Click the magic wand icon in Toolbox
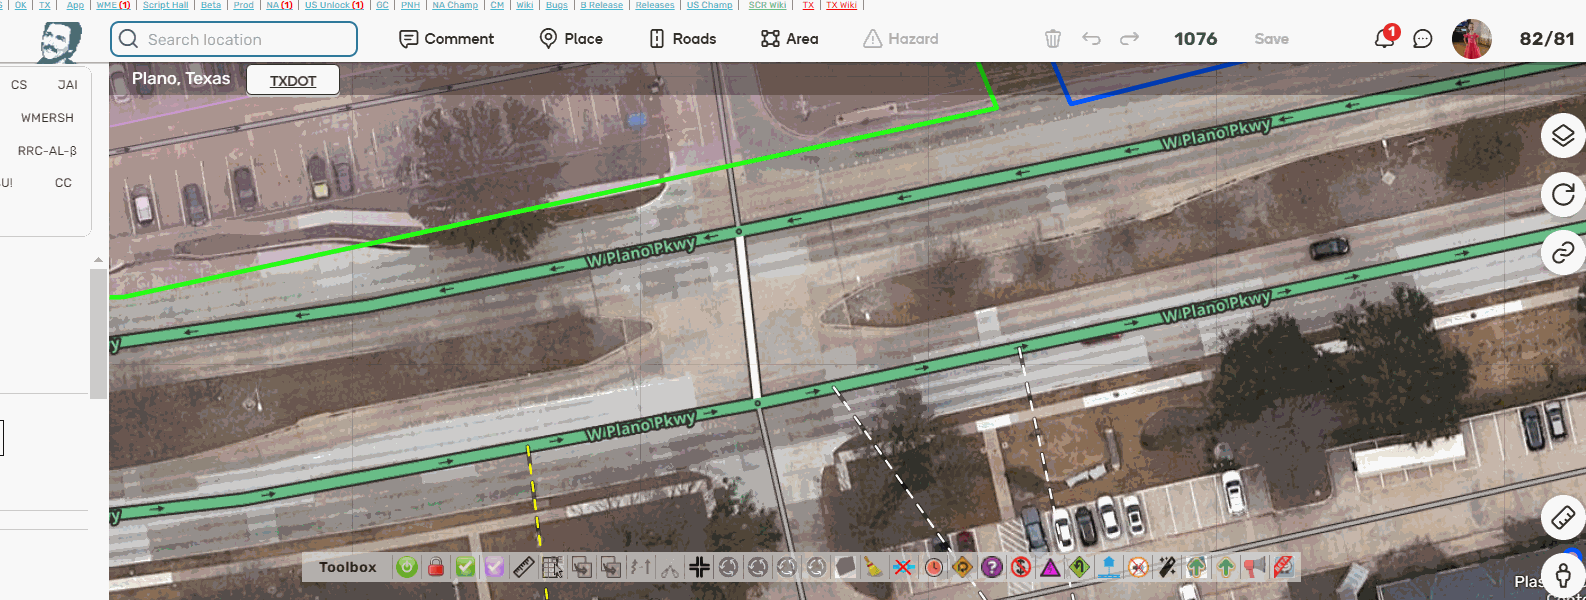This screenshot has width=1586, height=600. 1167,567
